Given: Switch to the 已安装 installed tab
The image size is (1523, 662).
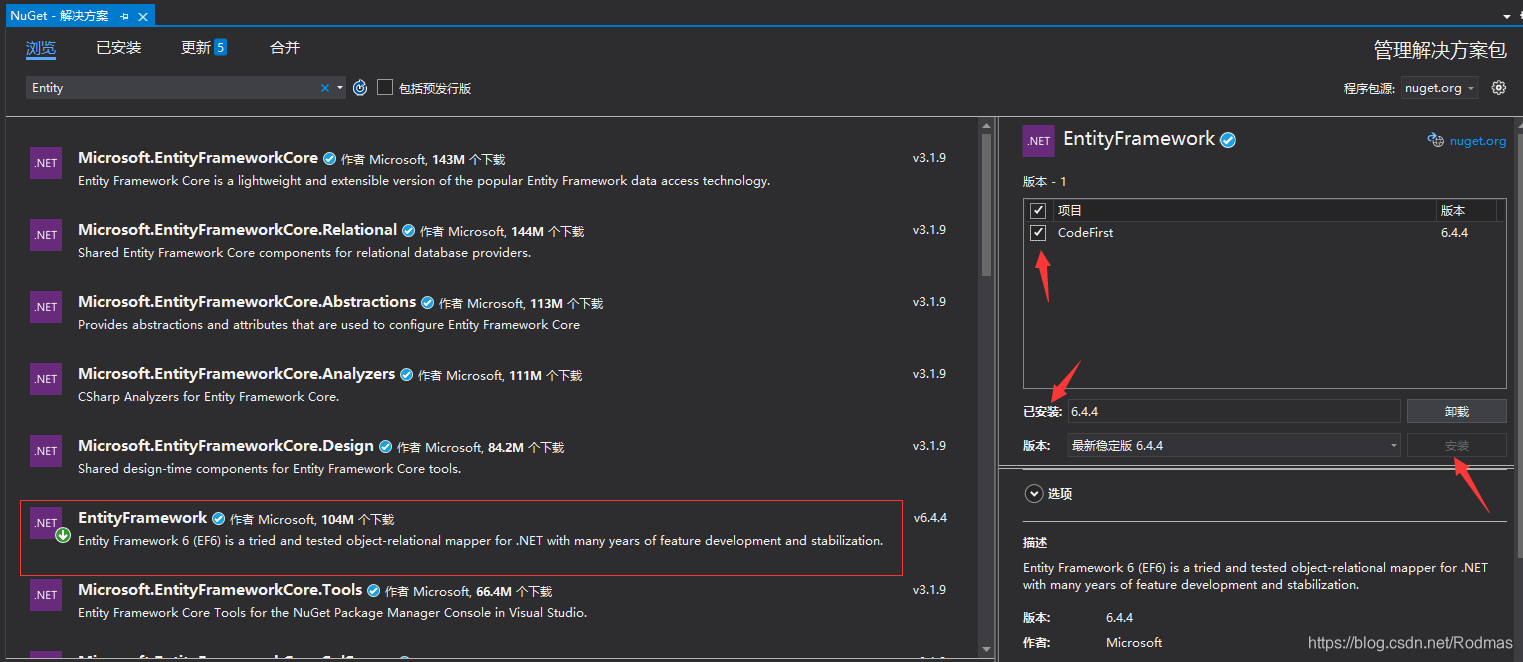Looking at the screenshot, I should pos(119,48).
